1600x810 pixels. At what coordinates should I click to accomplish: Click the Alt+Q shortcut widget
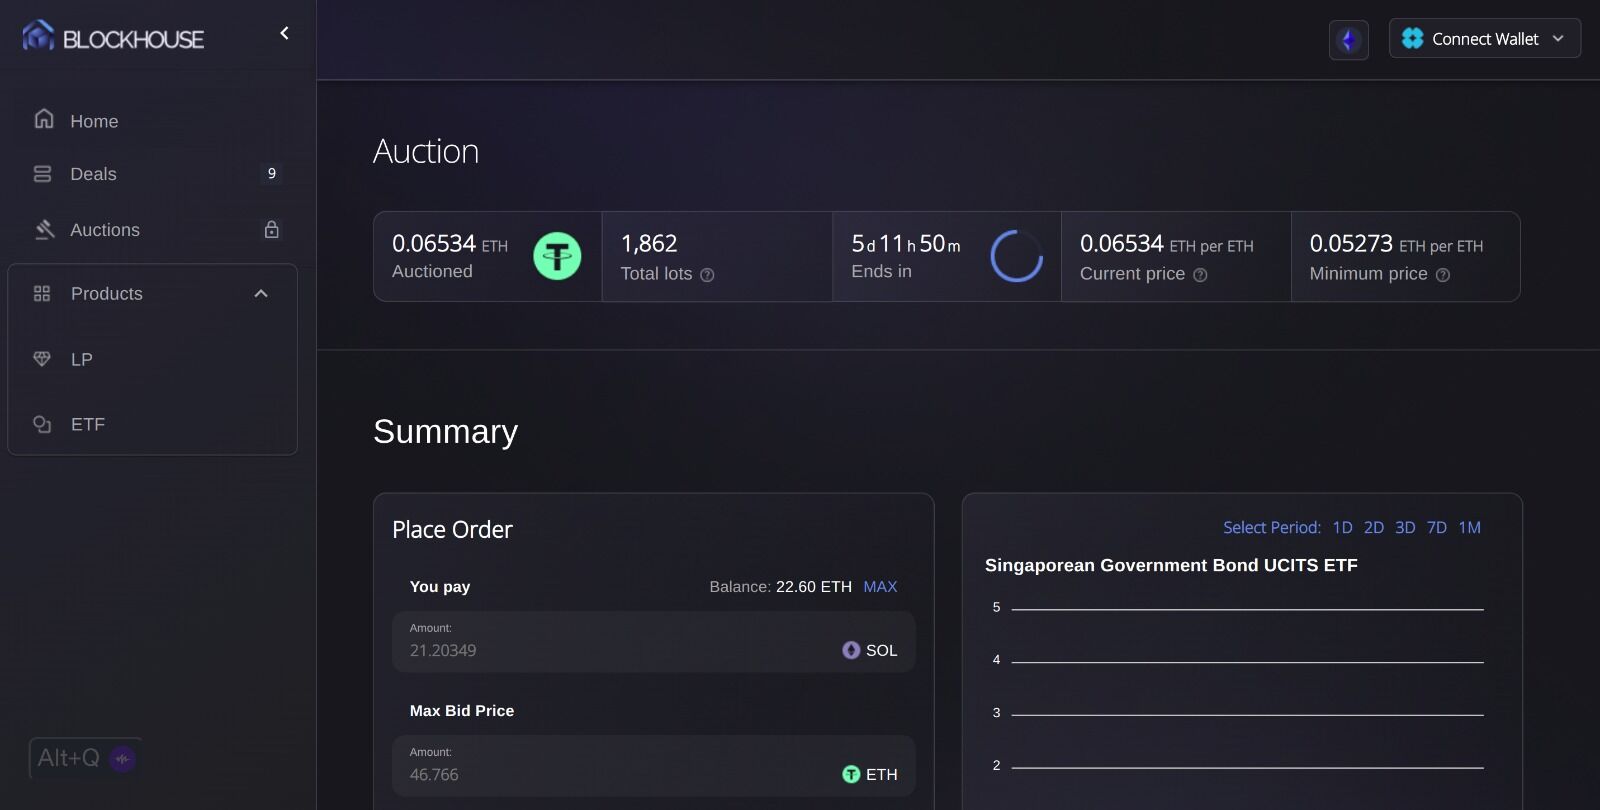click(85, 758)
